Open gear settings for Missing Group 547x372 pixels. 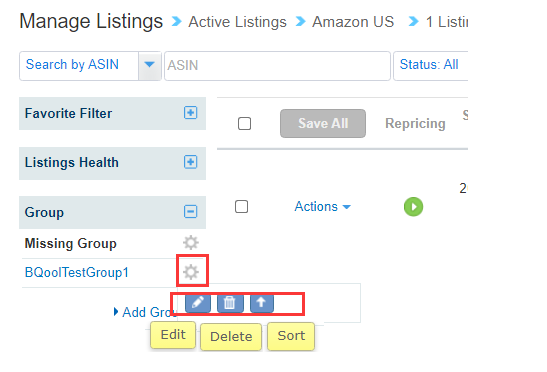pyautogui.click(x=191, y=243)
